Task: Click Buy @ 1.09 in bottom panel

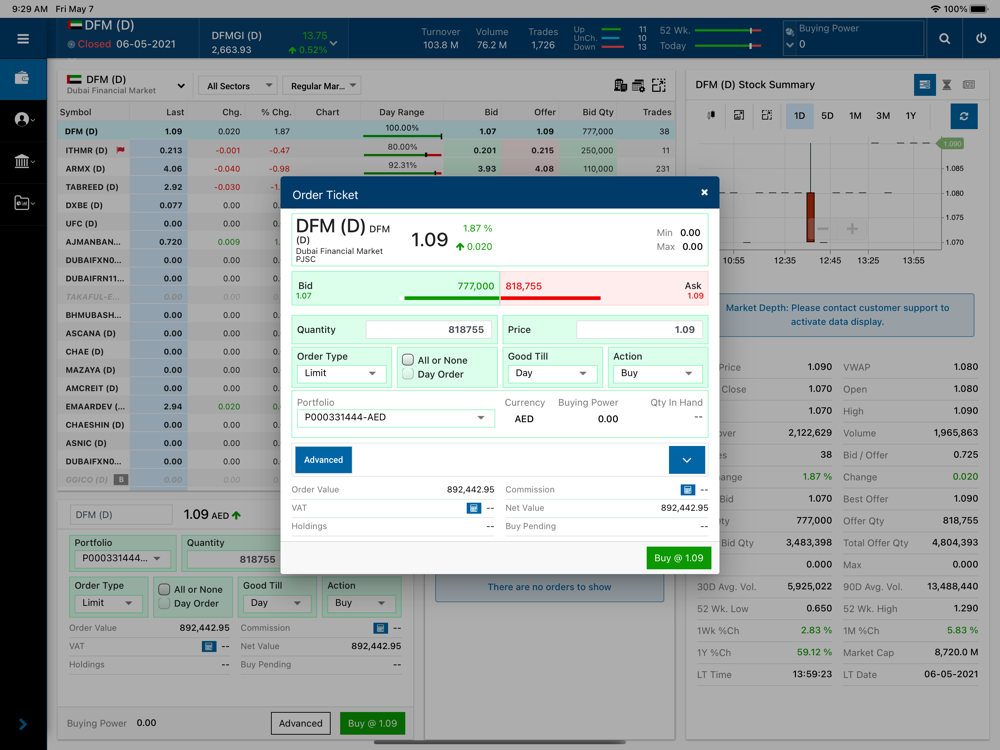Action: click(x=372, y=723)
